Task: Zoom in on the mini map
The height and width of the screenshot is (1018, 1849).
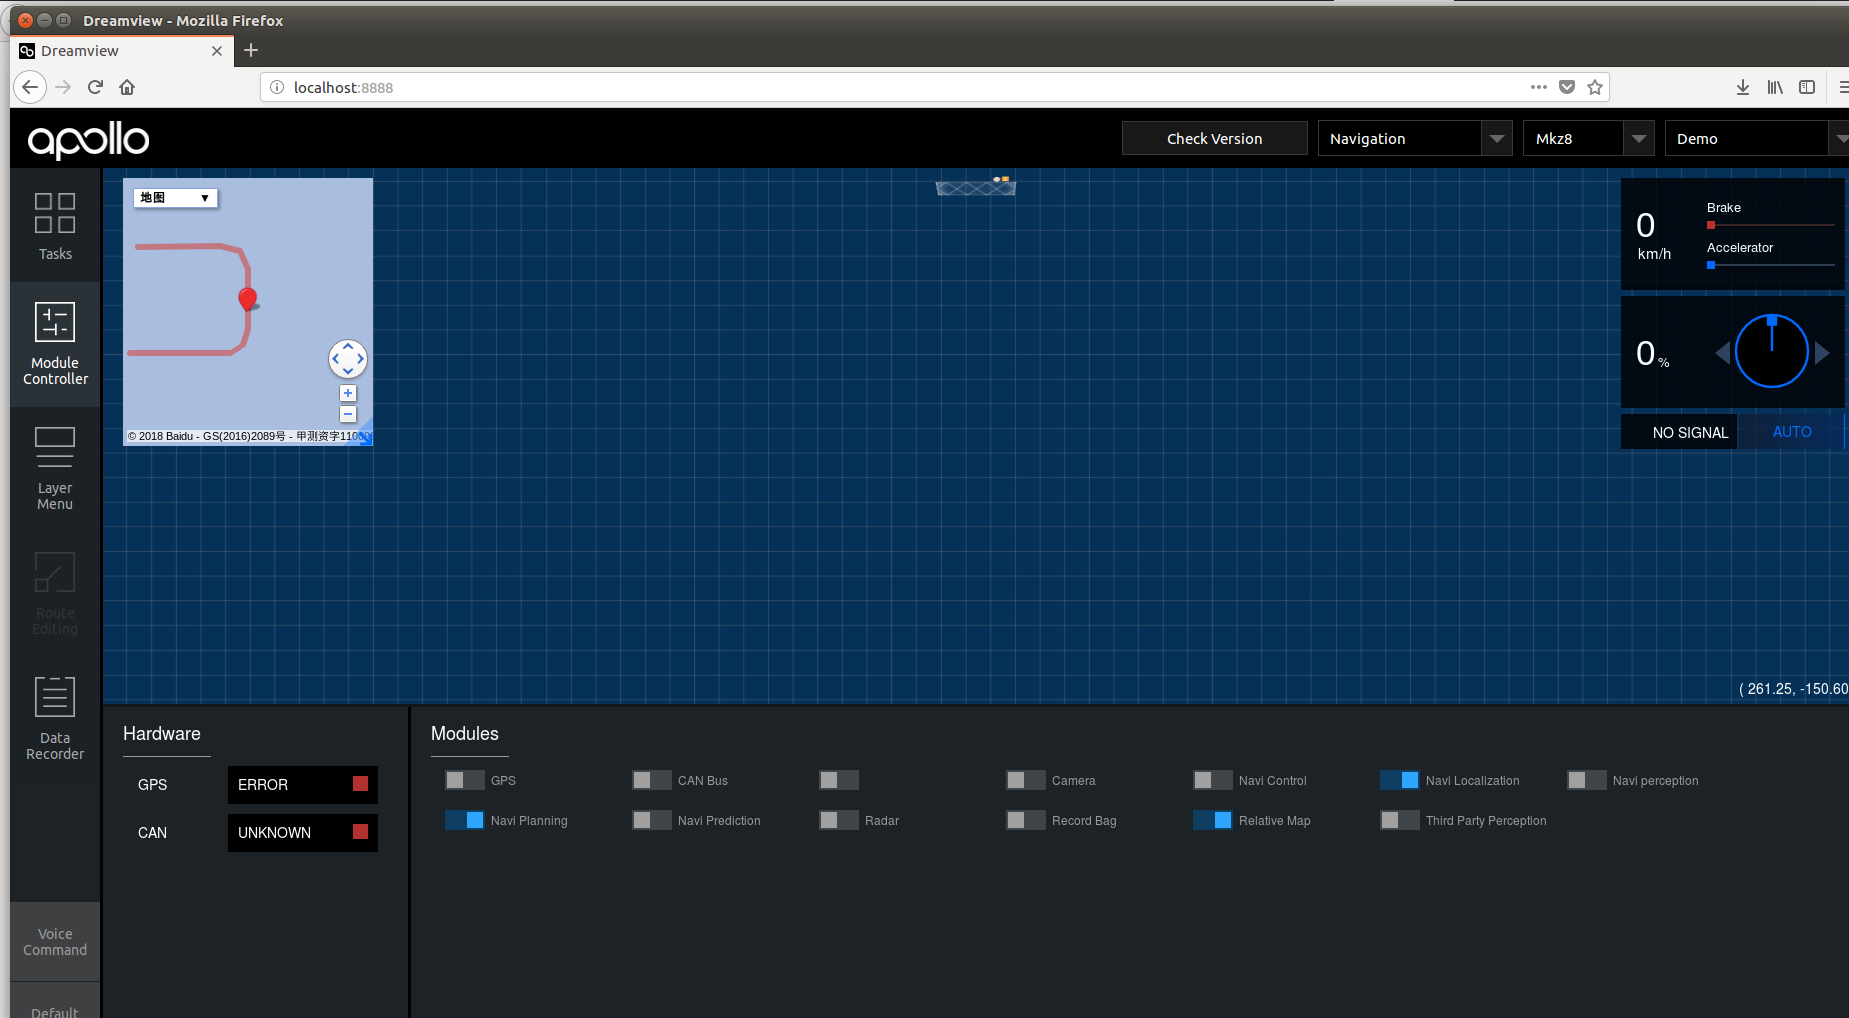Action: (x=347, y=392)
